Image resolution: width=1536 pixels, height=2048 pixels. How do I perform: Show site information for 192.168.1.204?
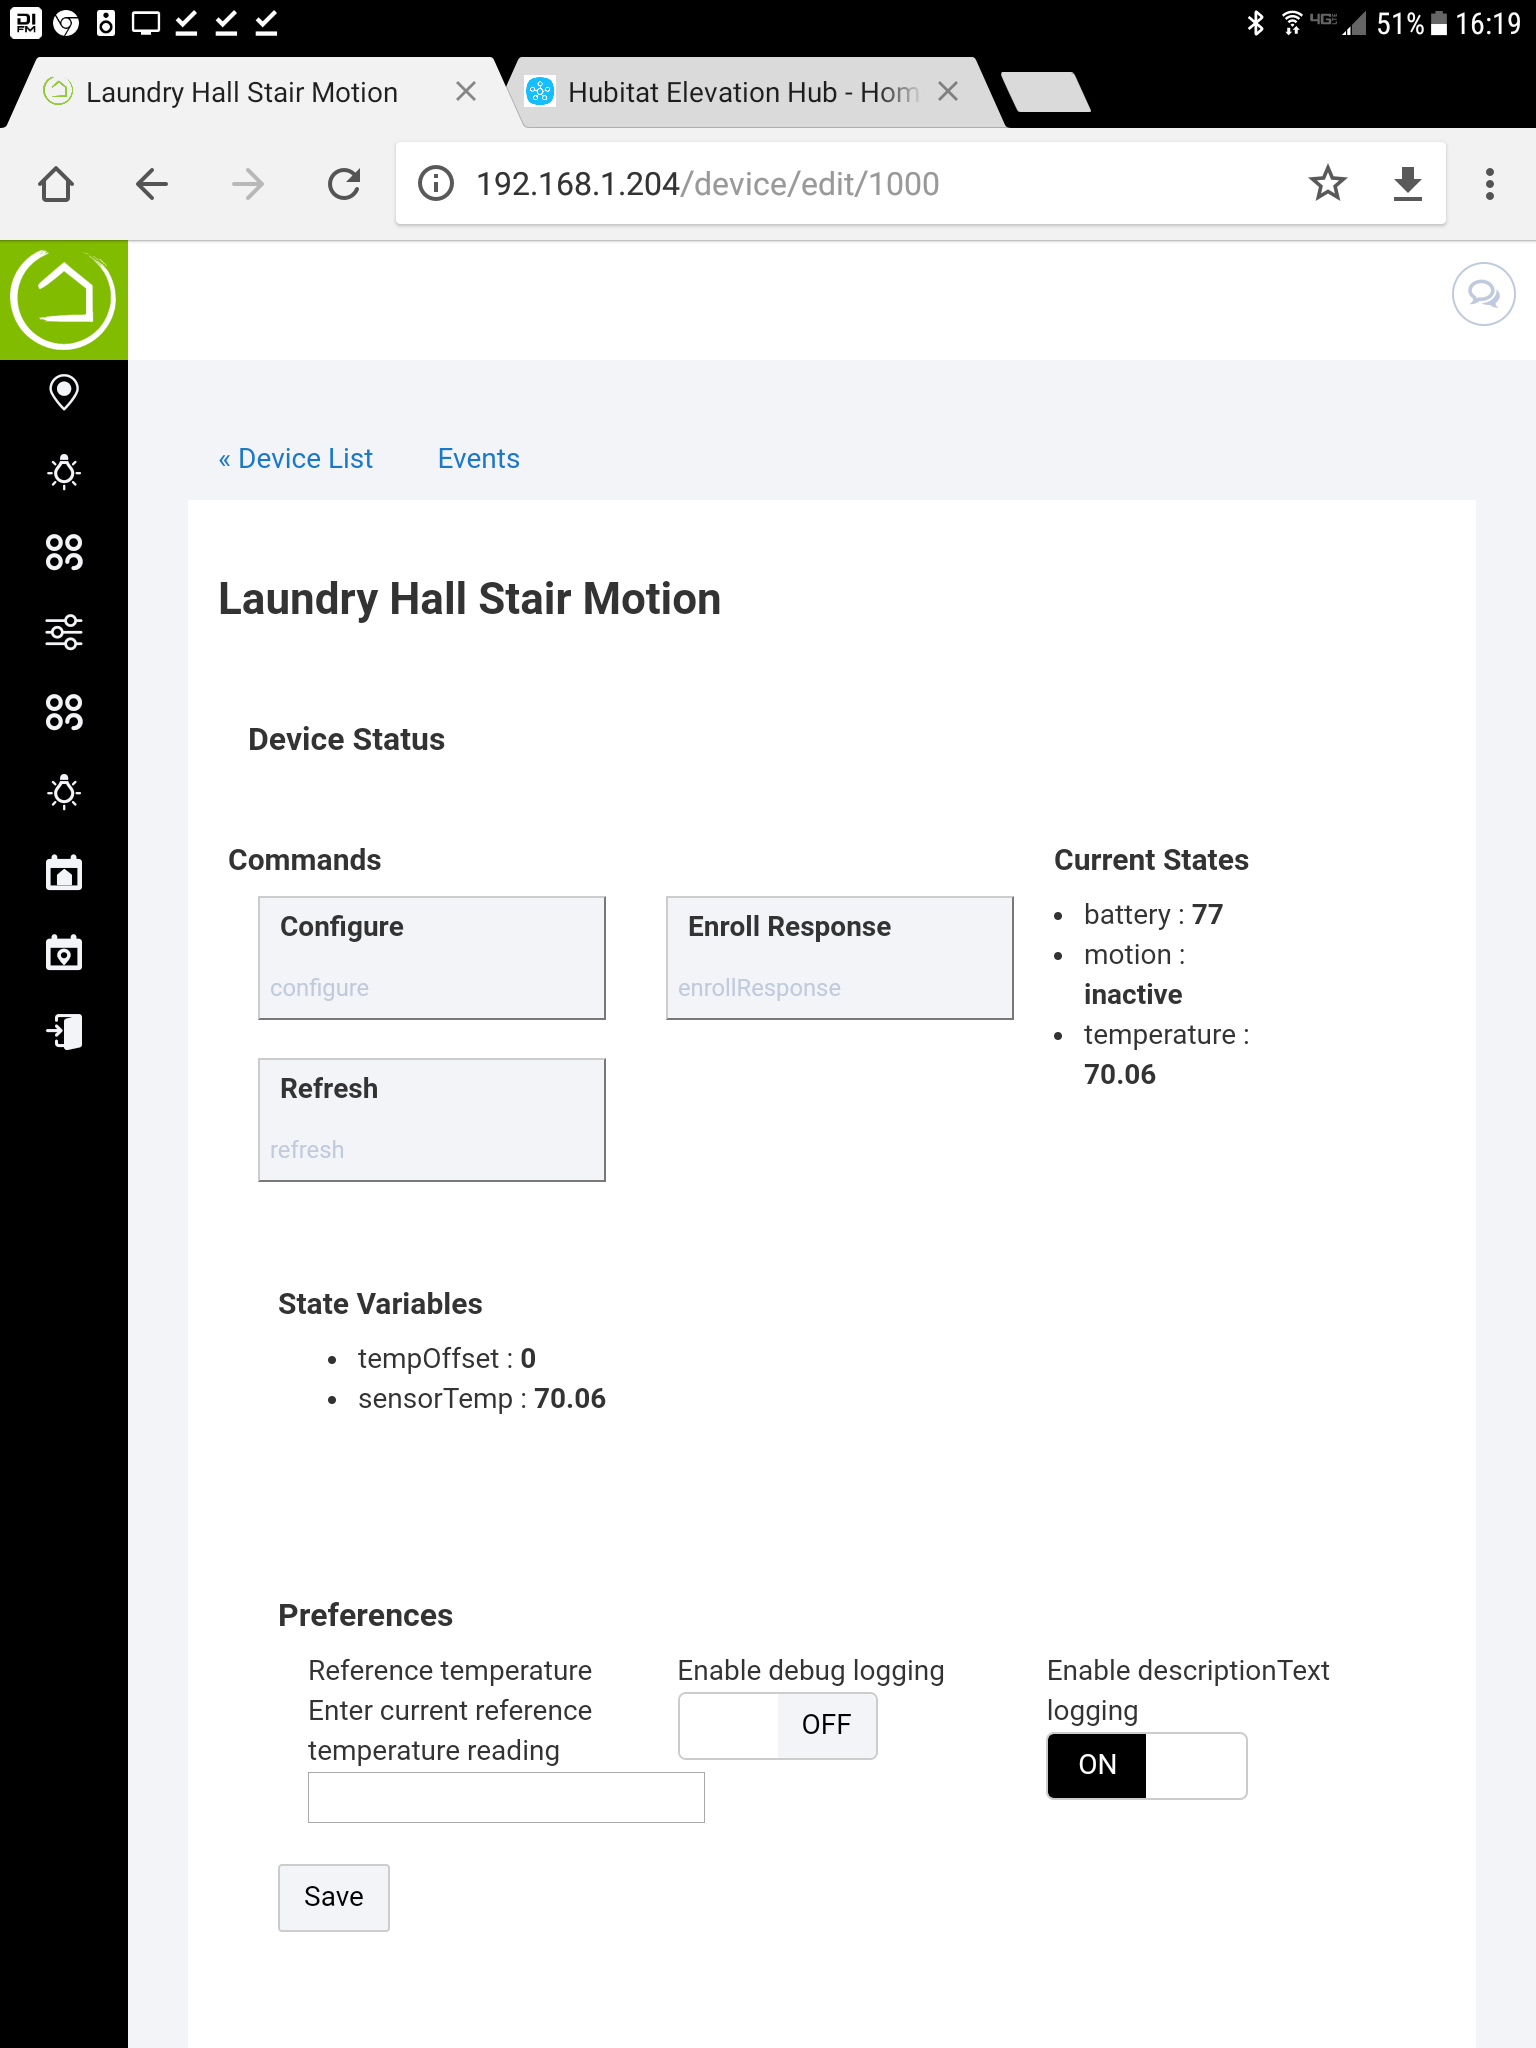[436, 184]
